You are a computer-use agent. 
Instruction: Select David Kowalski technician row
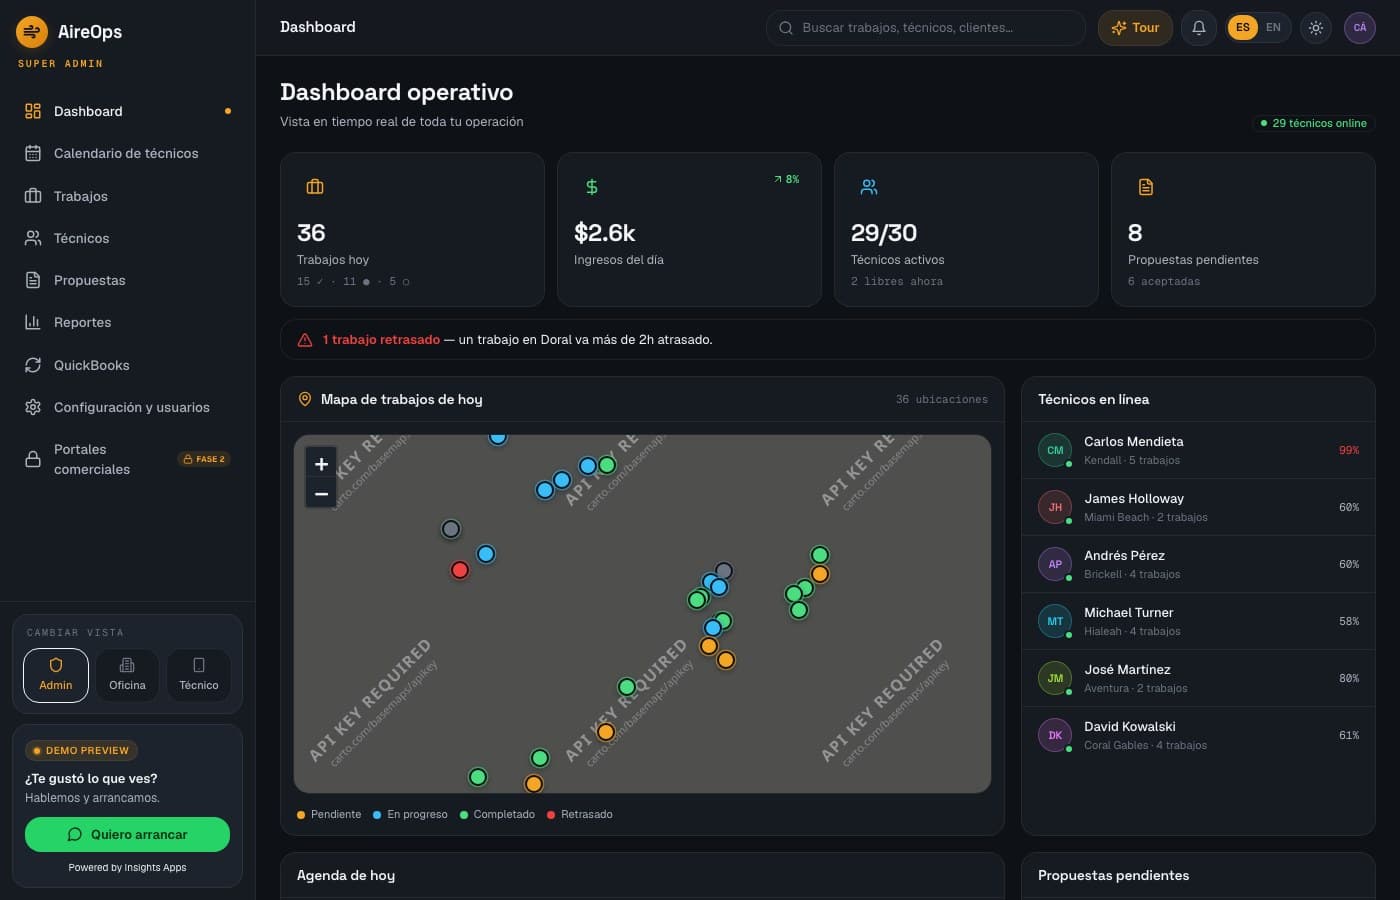pos(1198,735)
